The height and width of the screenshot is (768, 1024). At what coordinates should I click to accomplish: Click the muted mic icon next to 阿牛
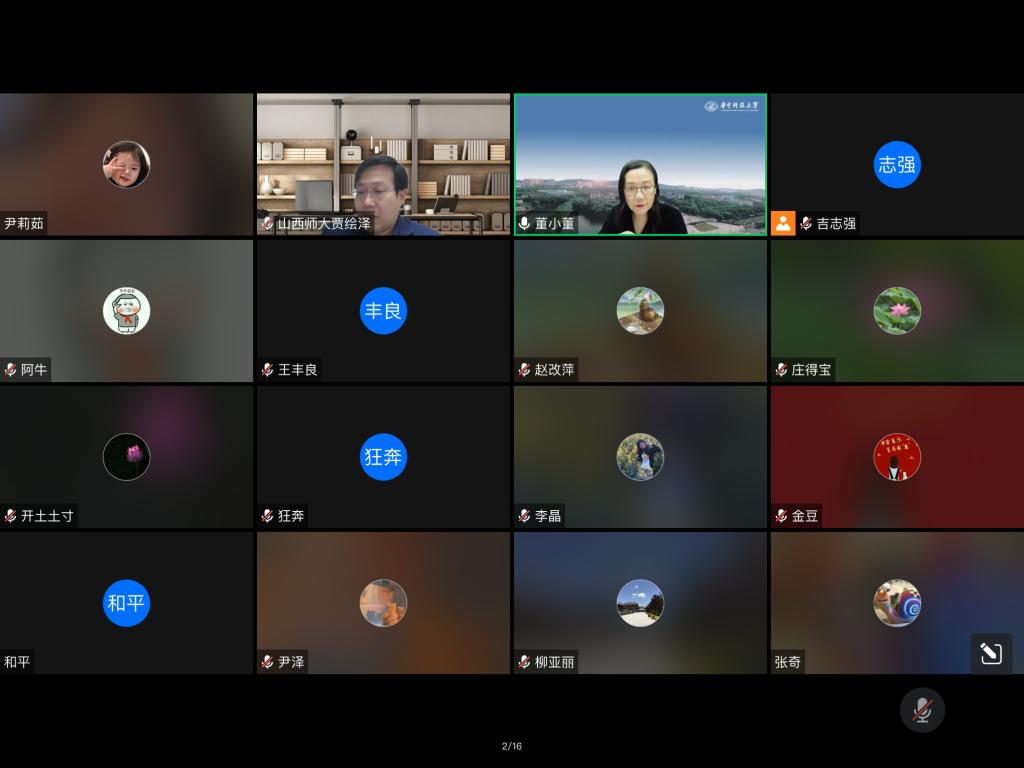click(10, 370)
